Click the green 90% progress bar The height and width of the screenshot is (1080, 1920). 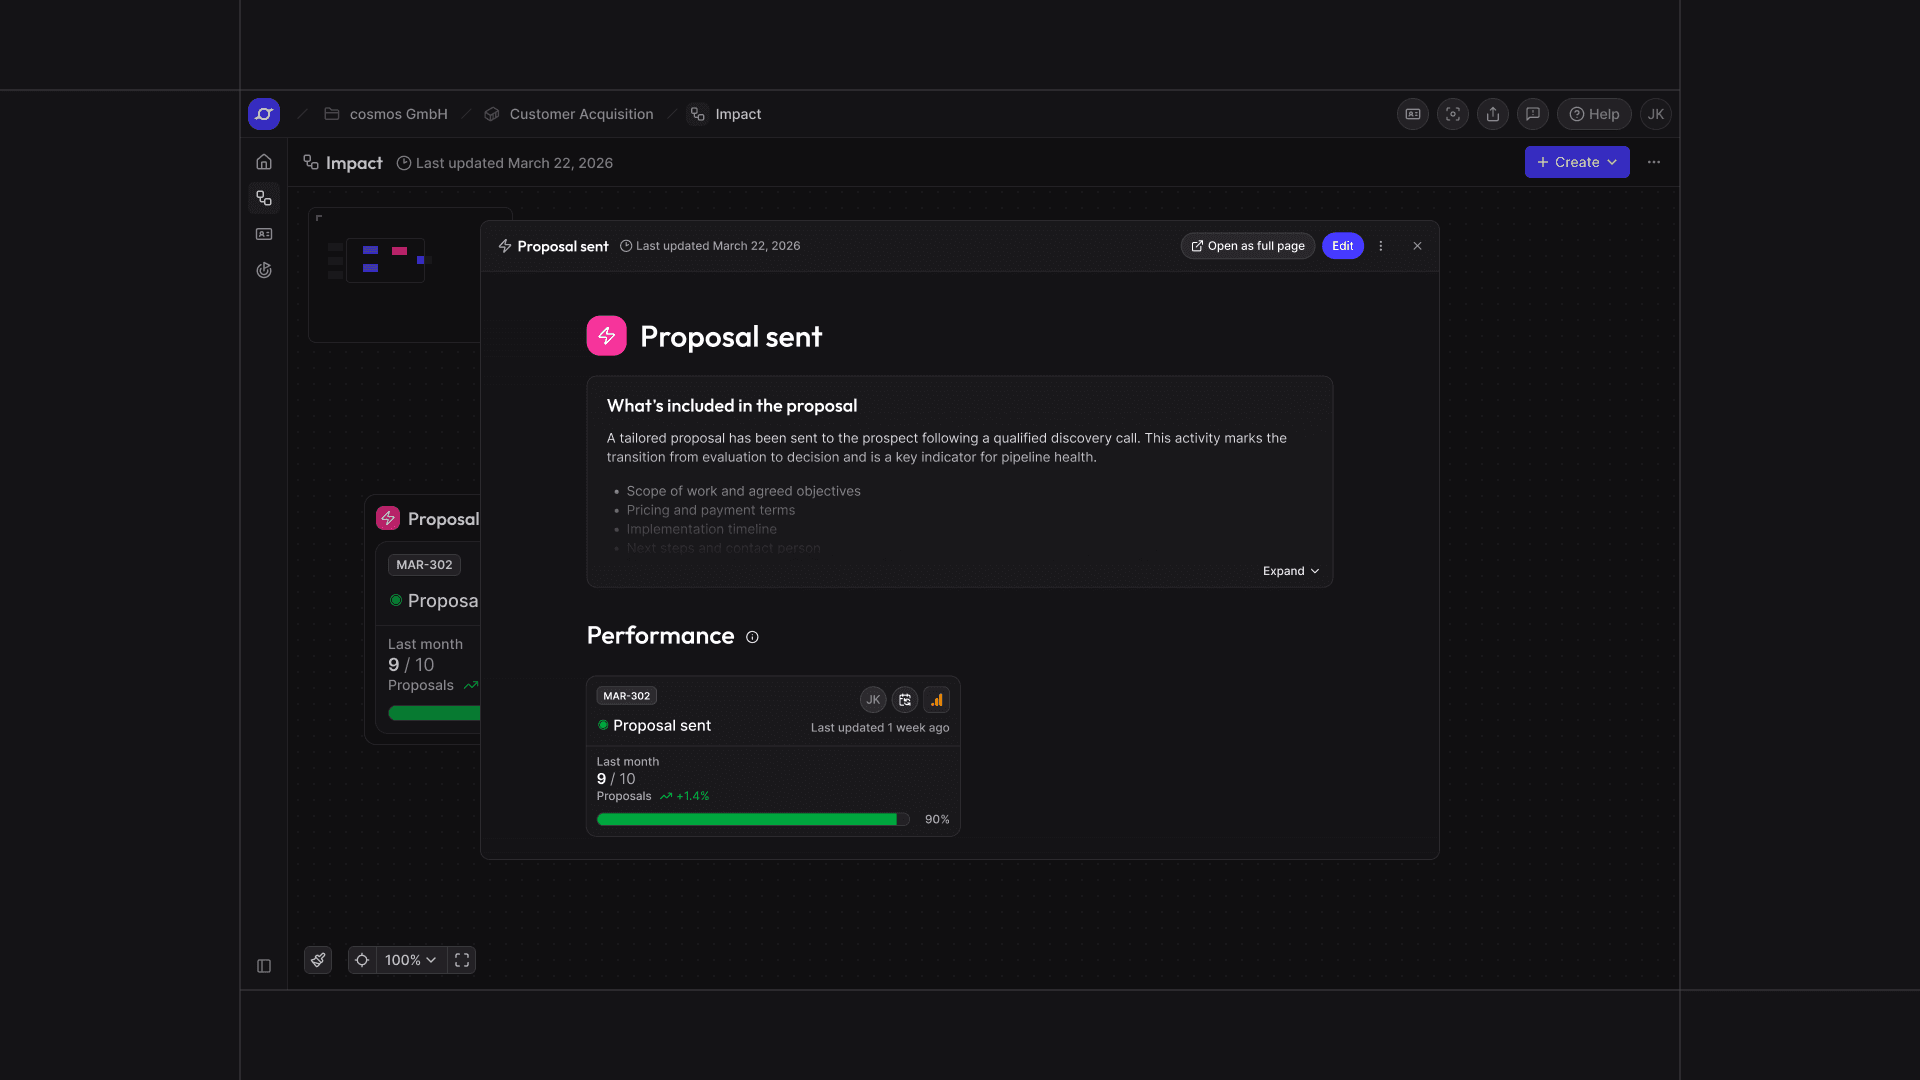point(753,819)
